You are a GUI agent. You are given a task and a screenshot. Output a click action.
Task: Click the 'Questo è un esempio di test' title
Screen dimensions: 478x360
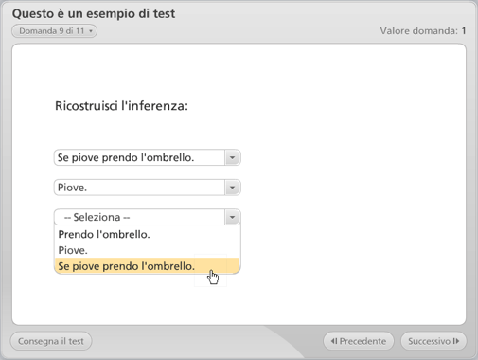93,14
